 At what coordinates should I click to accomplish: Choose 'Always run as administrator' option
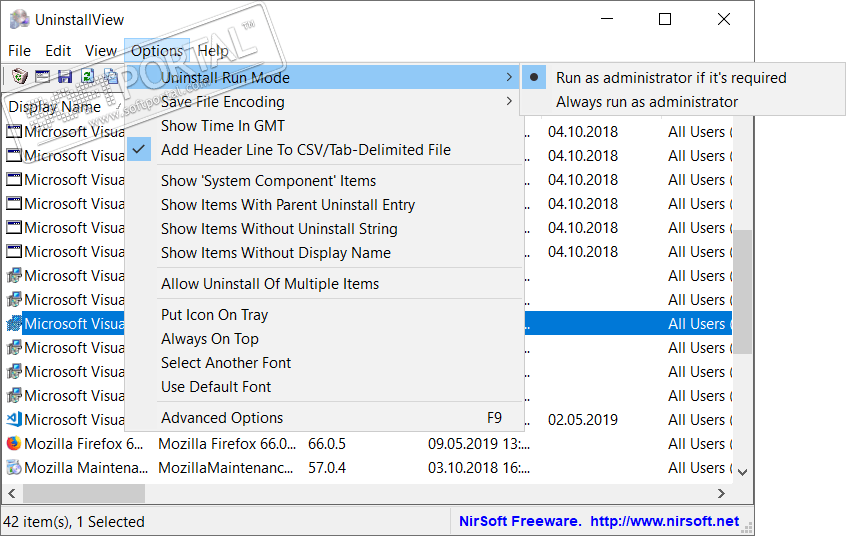(x=646, y=102)
